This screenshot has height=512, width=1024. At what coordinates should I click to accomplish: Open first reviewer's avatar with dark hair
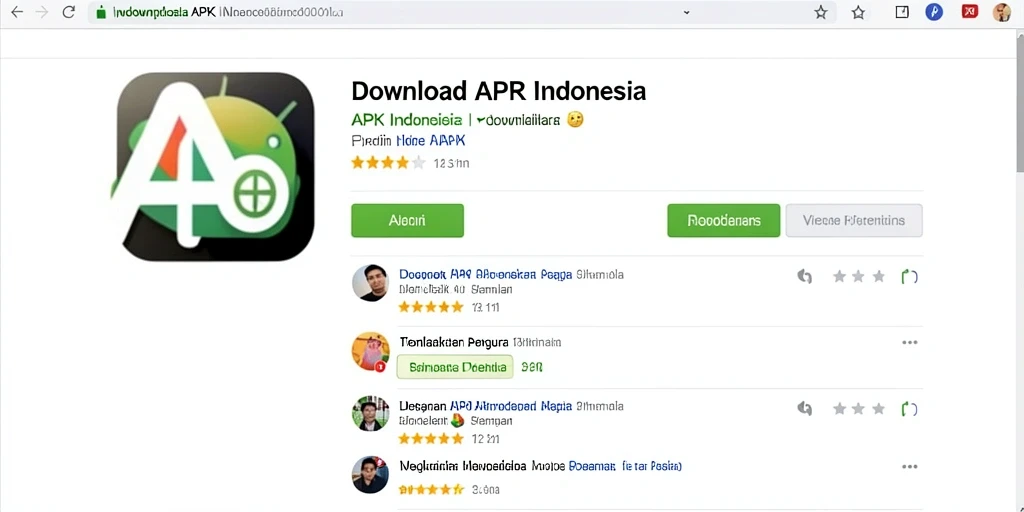(x=370, y=283)
